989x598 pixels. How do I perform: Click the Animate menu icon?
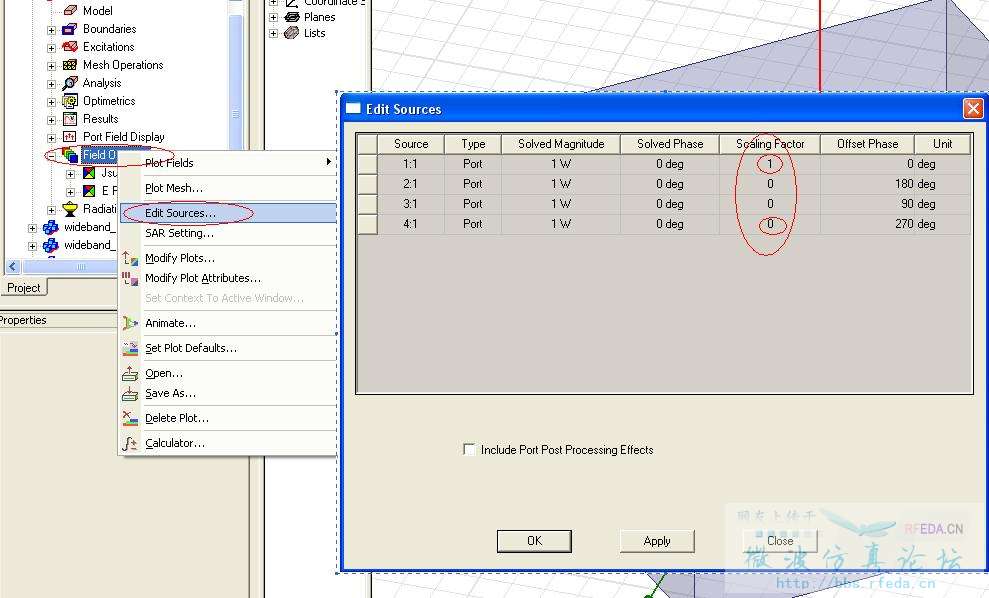130,323
